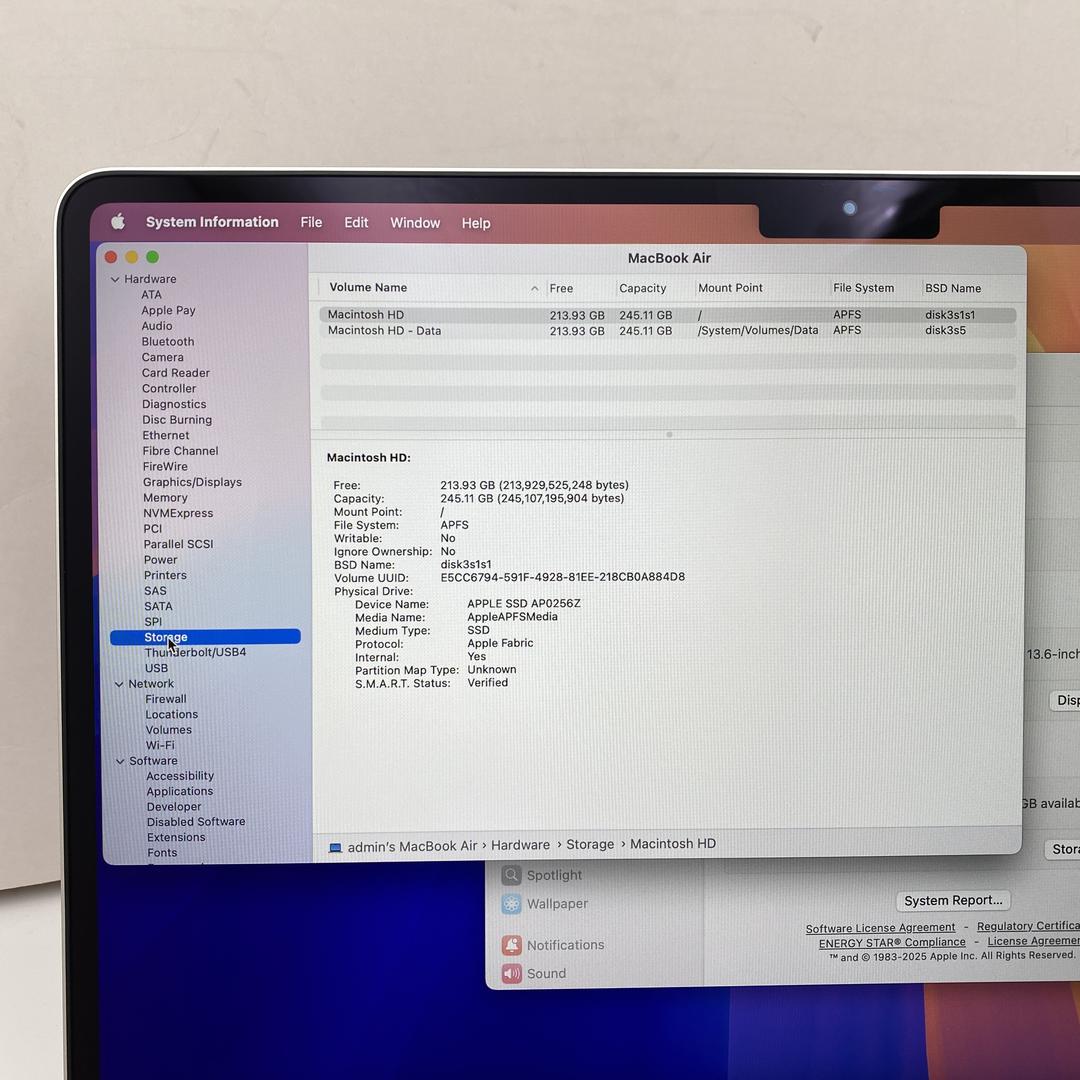Open ENERGY STAR Compliance link
This screenshot has height=1080, width=1080.
892,942
